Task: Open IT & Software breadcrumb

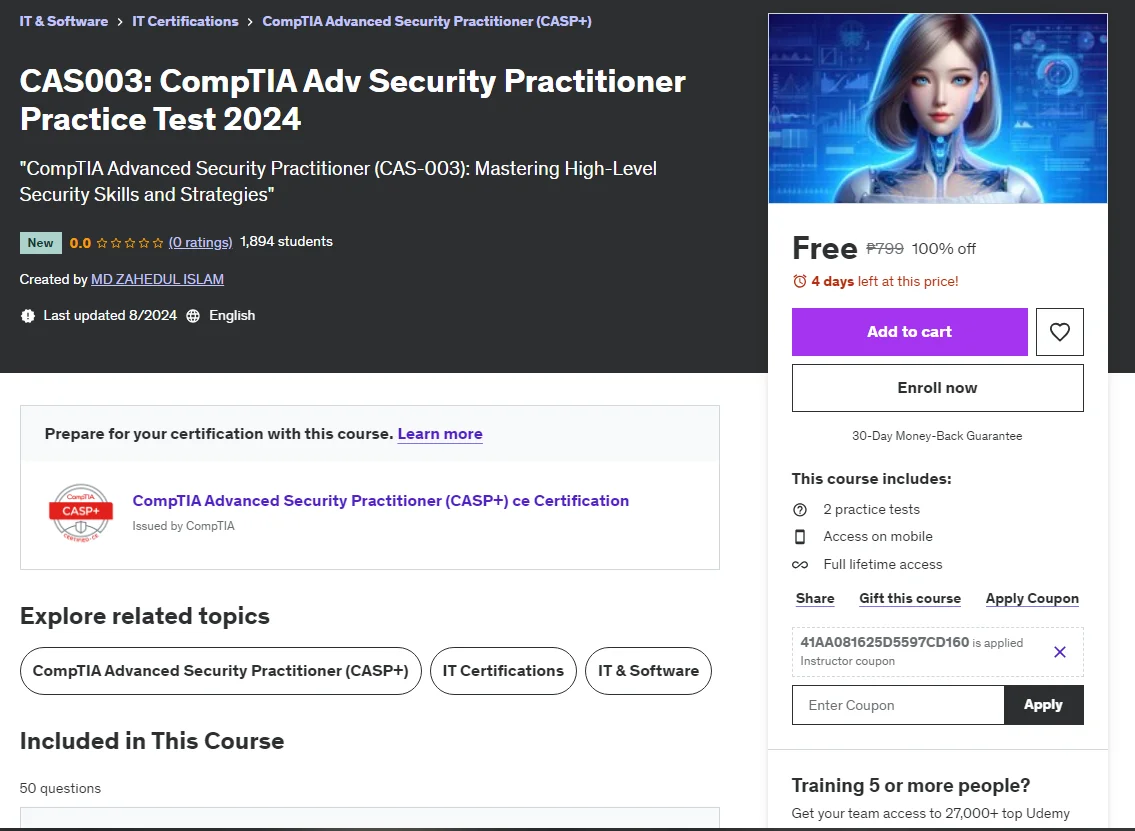Action: pos(64,21)
